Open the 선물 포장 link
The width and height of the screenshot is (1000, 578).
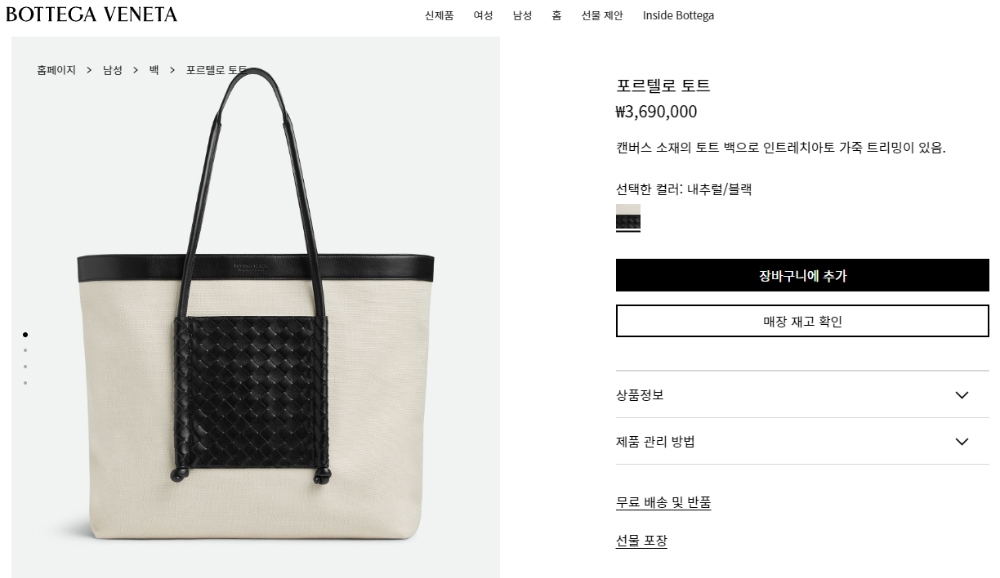(641, 541)
